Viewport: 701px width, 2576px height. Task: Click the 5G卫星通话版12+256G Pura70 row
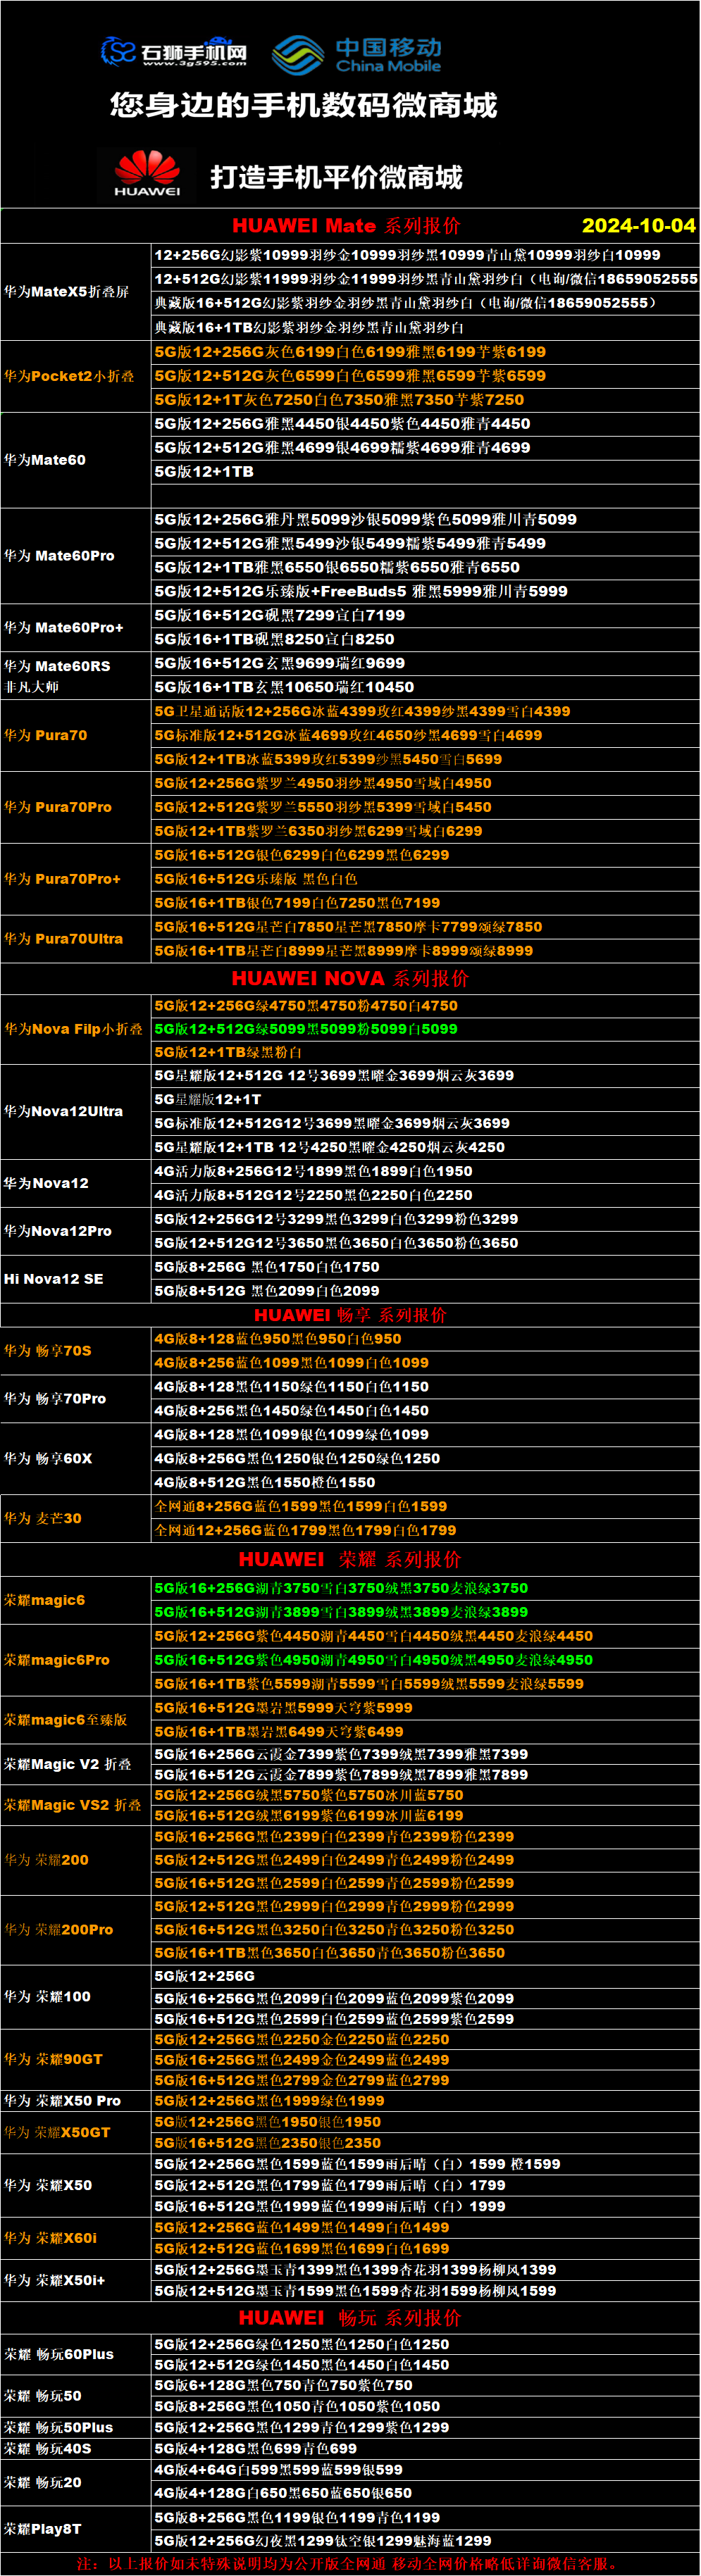(425, 712)
